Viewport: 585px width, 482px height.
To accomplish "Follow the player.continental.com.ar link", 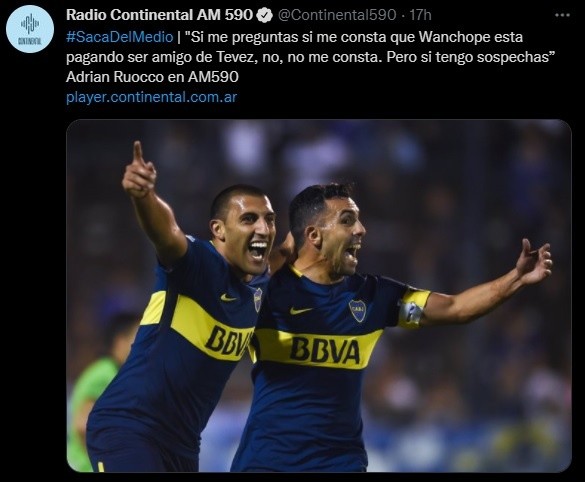I will 151,97.
